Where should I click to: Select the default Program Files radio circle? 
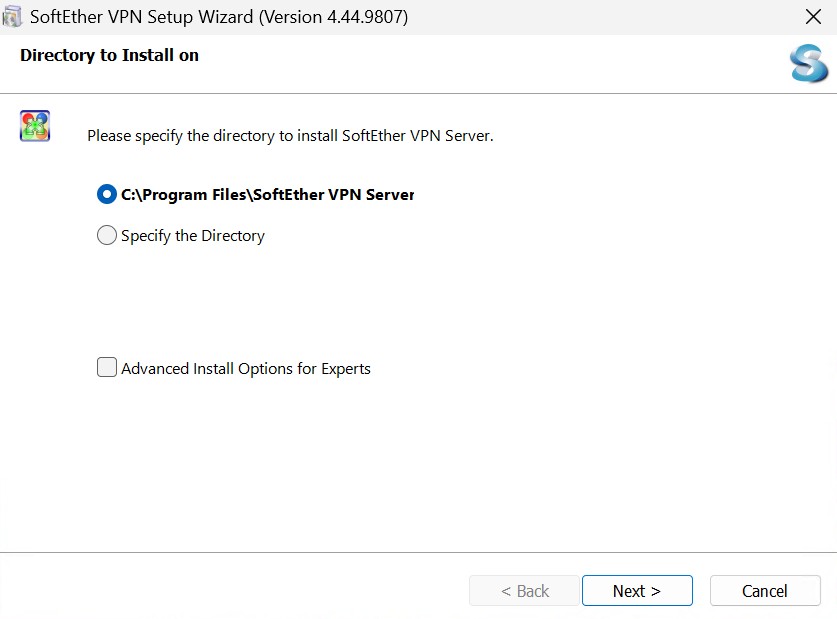pos(107,195)
